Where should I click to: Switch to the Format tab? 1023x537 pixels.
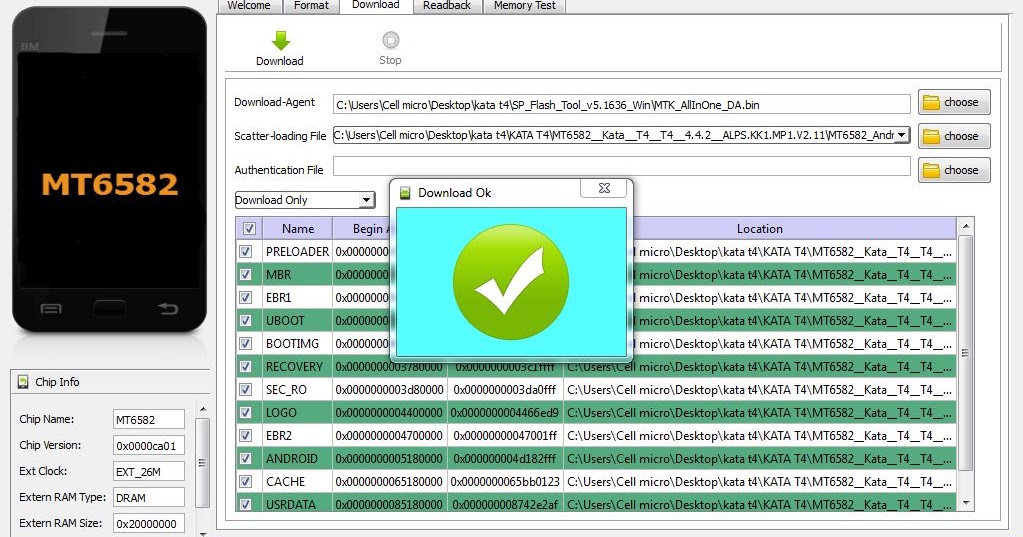311,6
